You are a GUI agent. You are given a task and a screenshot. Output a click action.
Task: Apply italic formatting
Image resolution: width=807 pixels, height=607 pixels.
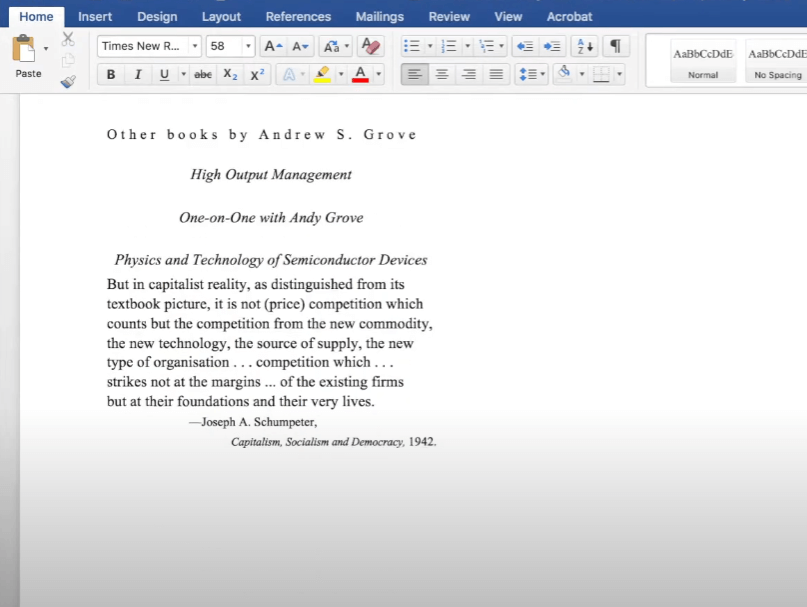(137, 73)
